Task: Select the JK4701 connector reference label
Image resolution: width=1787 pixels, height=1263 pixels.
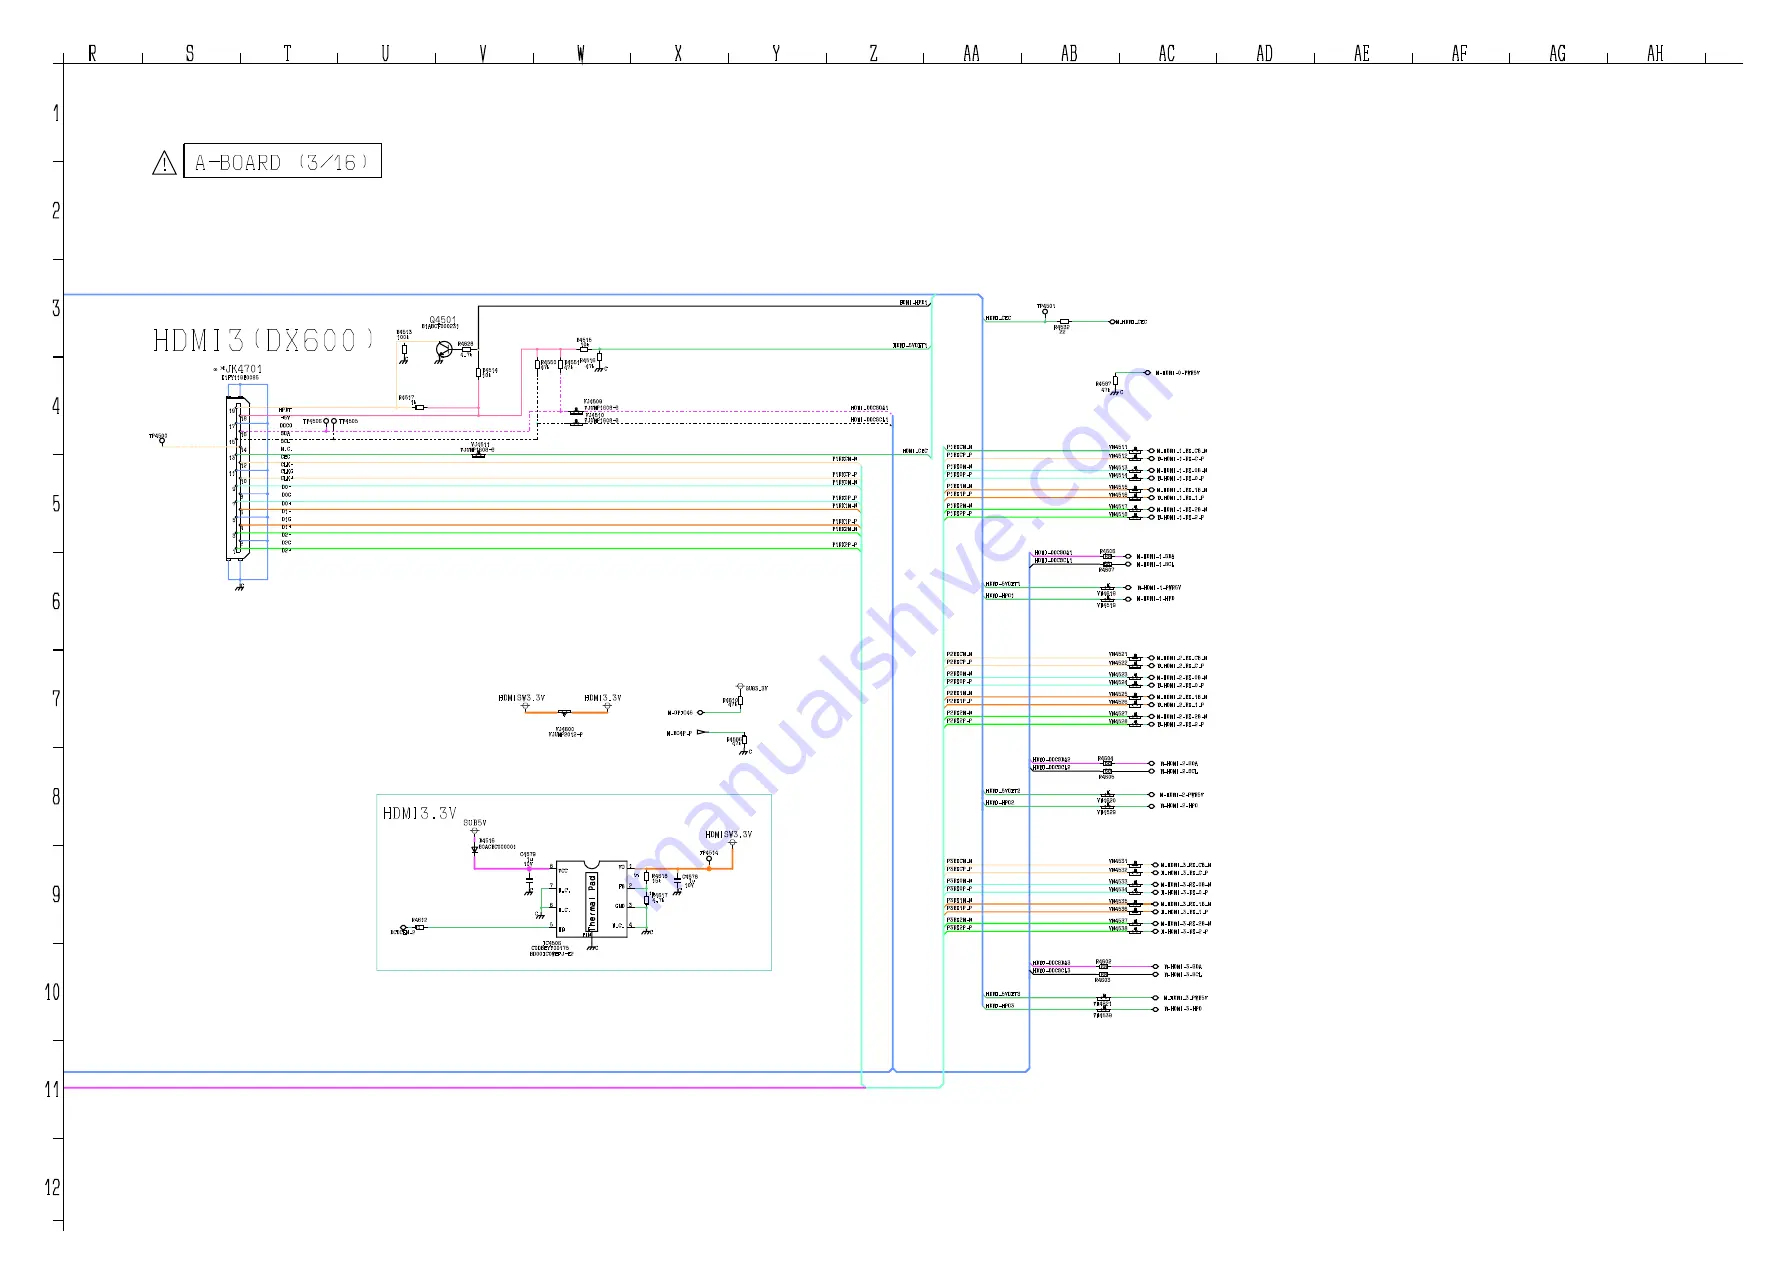Action: click(242, 369)
